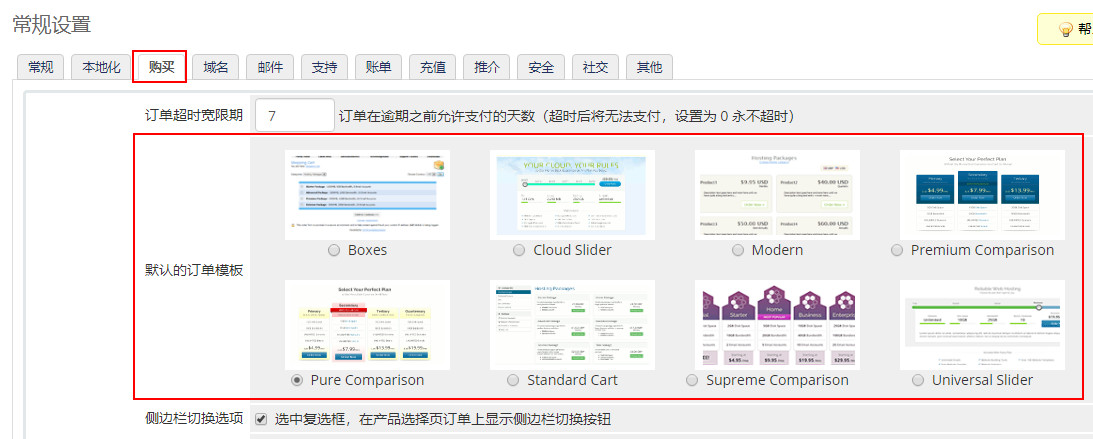Click the 常规设置 page heading
This screenshot has height=439, width=1093.
(x=52, y=24)
